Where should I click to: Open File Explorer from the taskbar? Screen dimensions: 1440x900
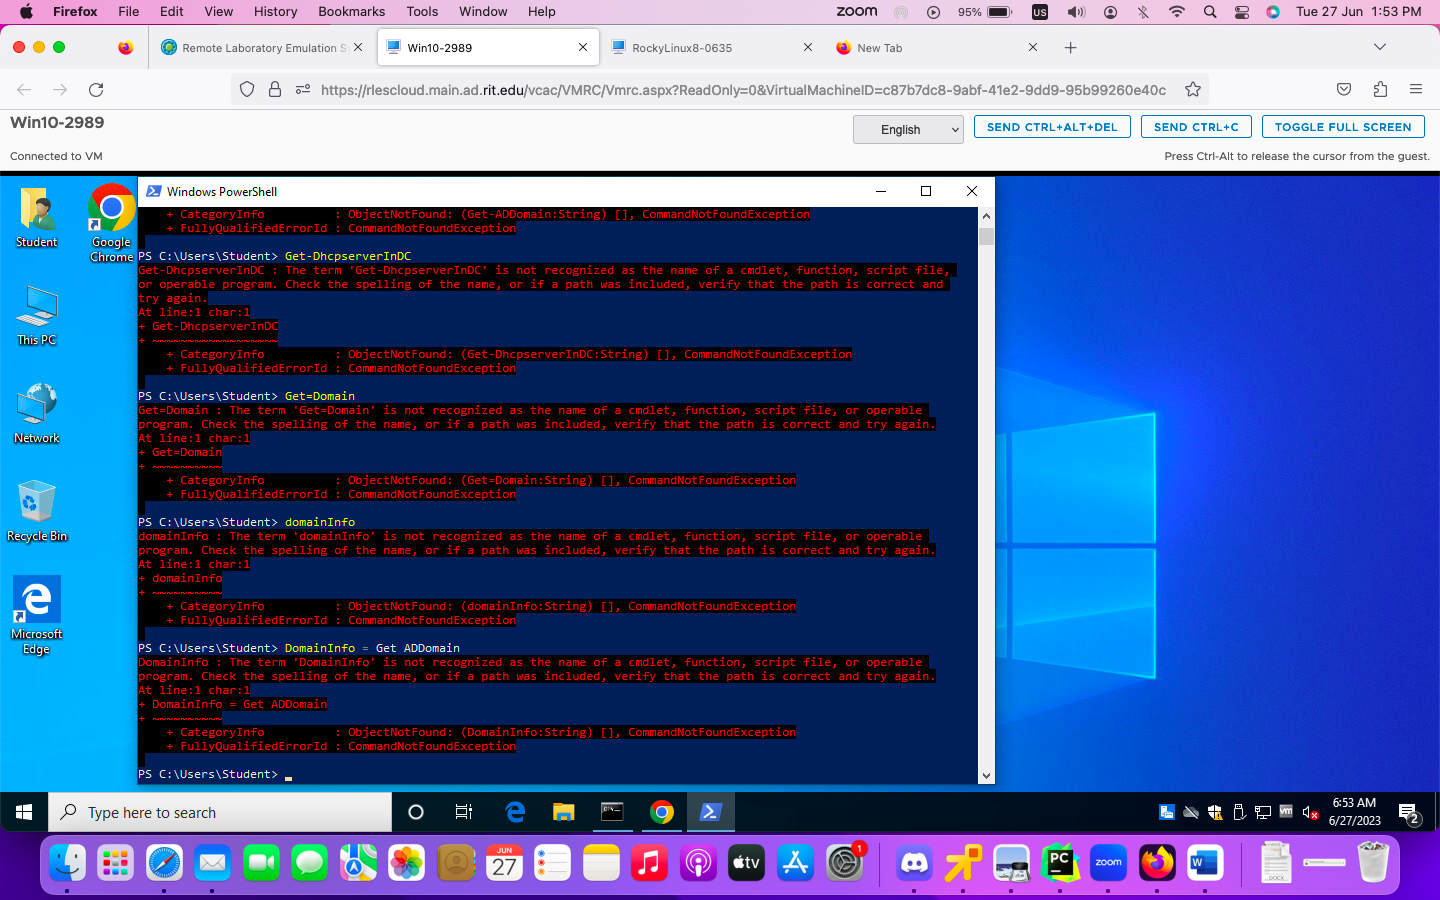(564, 812)
